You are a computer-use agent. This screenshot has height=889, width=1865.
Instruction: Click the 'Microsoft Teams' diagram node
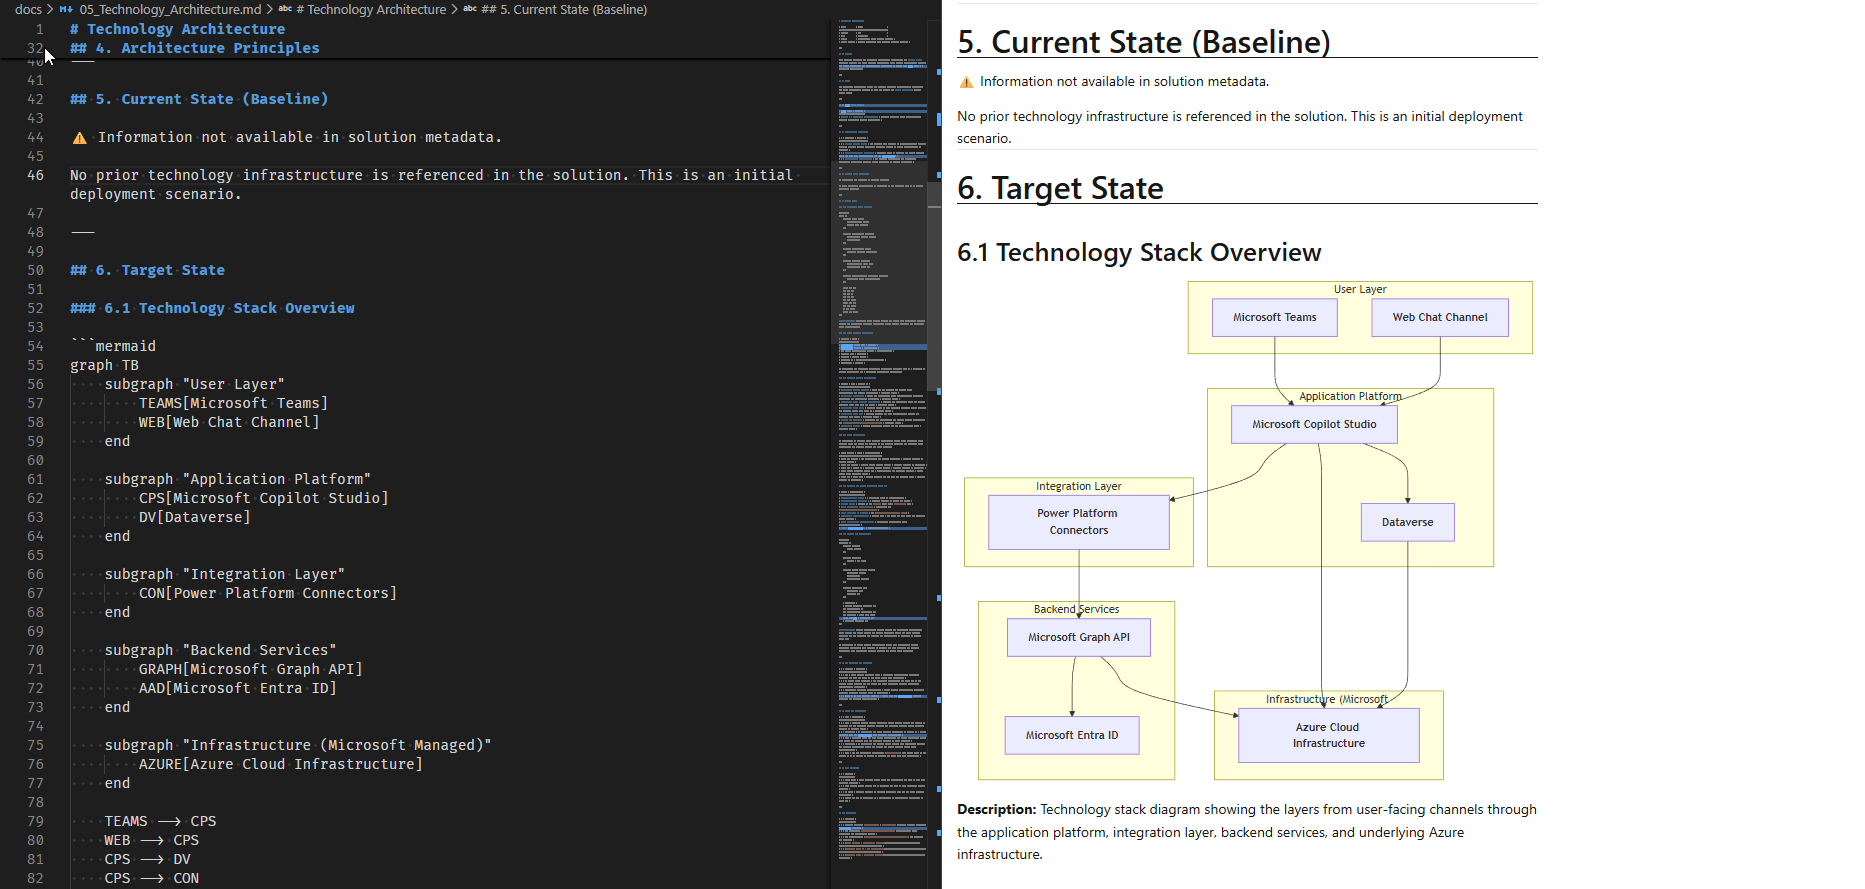click(1274, 317)
